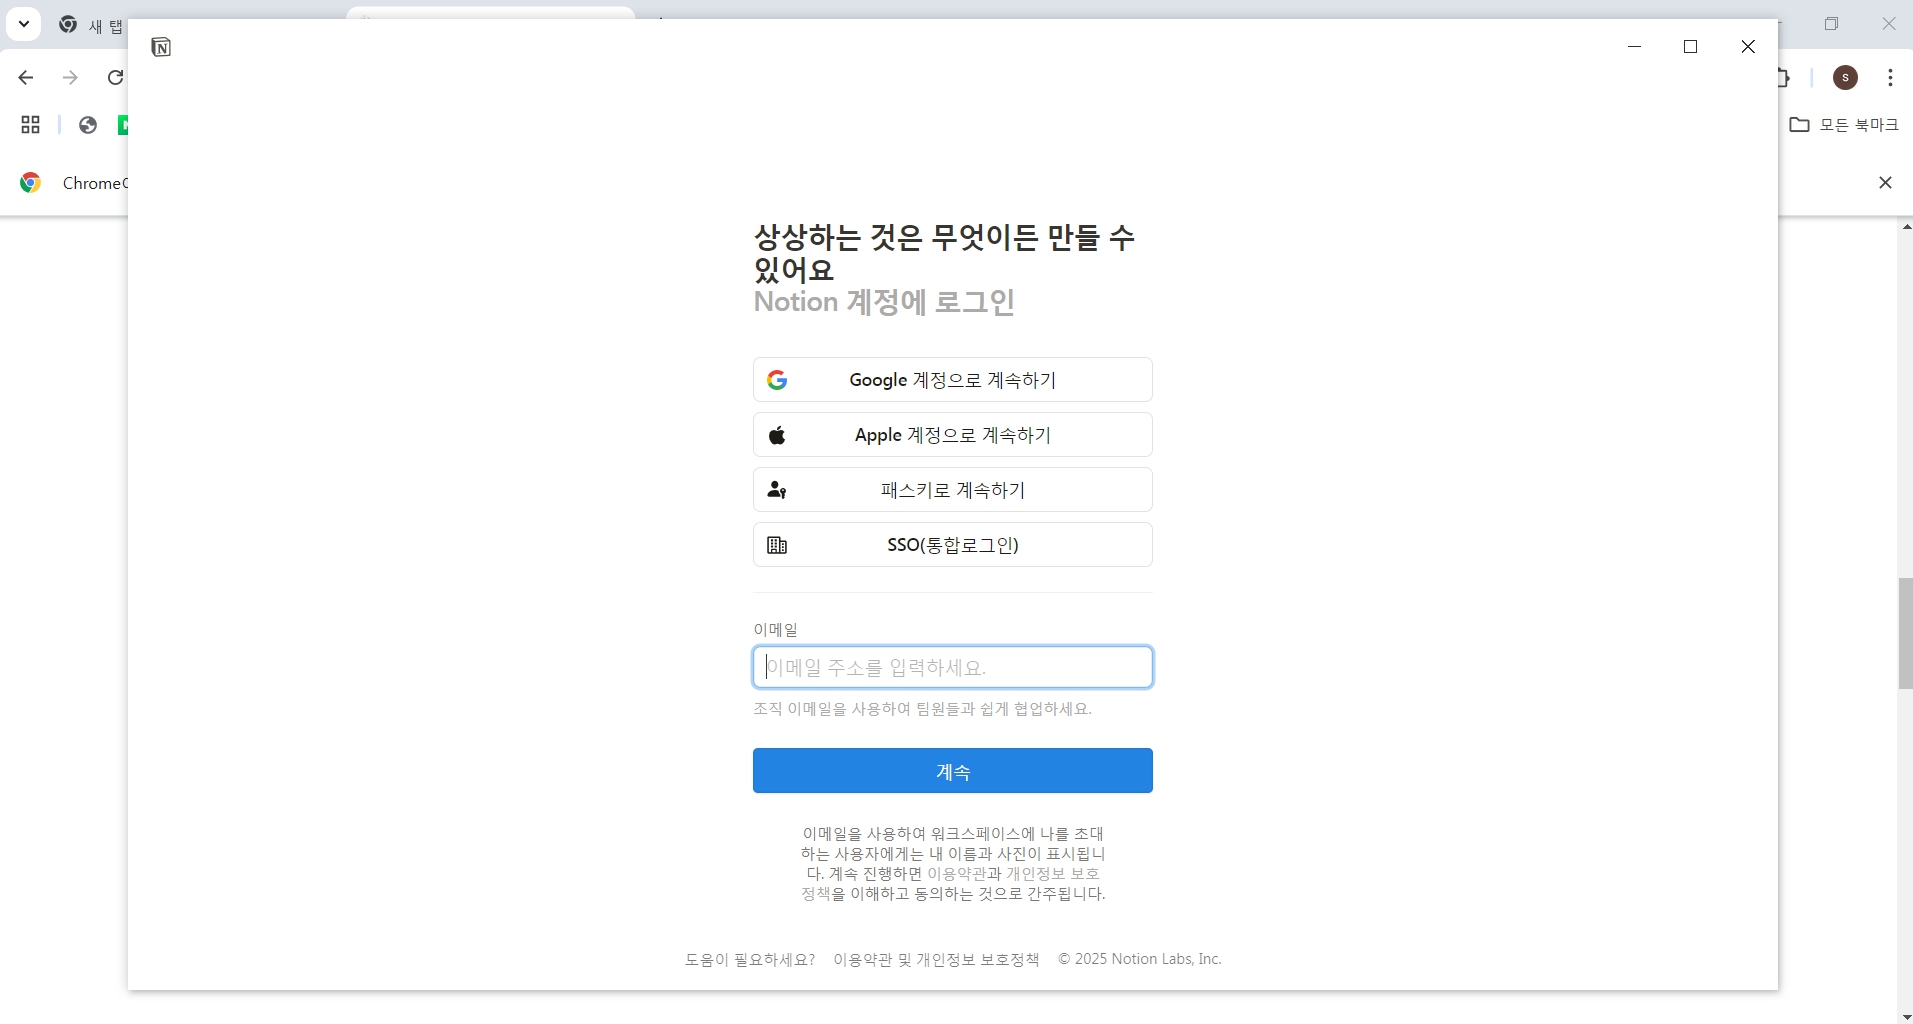Click SSO building icon
The width and height of the screenshot is (1913, 1024).
777,545
